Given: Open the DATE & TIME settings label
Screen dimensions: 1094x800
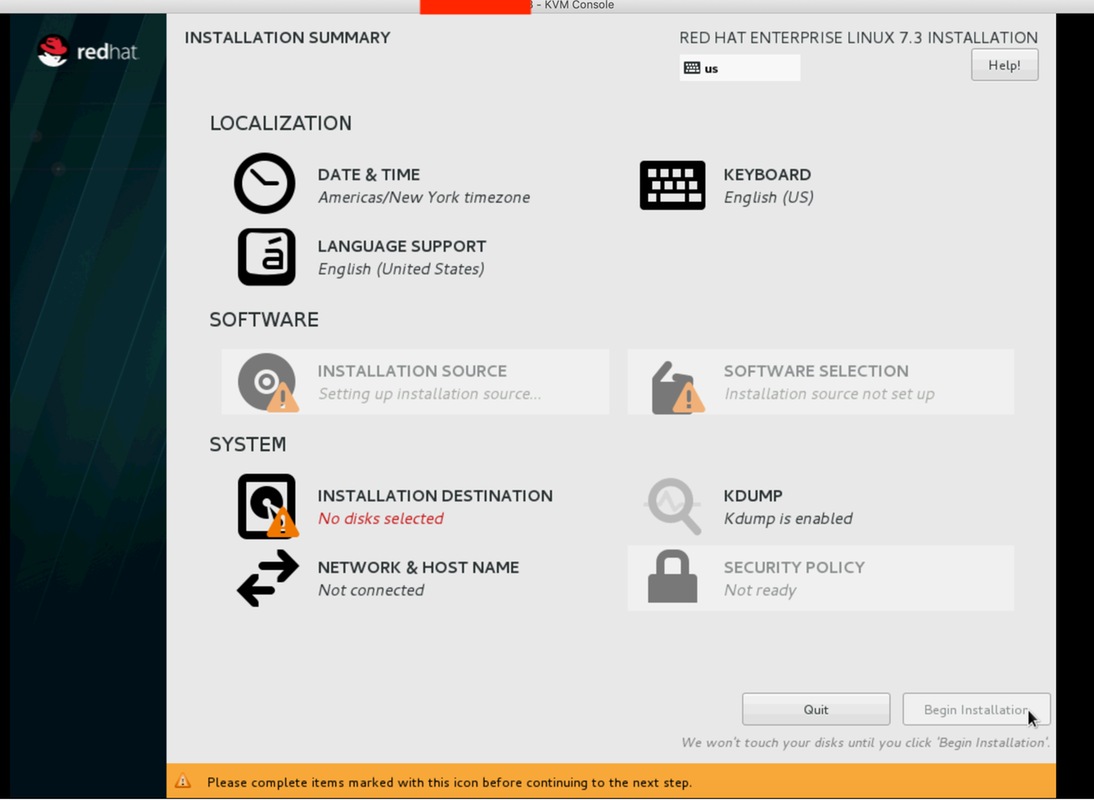Looking at the screenshot, I should pyautogui.click(x=368, y=174).
